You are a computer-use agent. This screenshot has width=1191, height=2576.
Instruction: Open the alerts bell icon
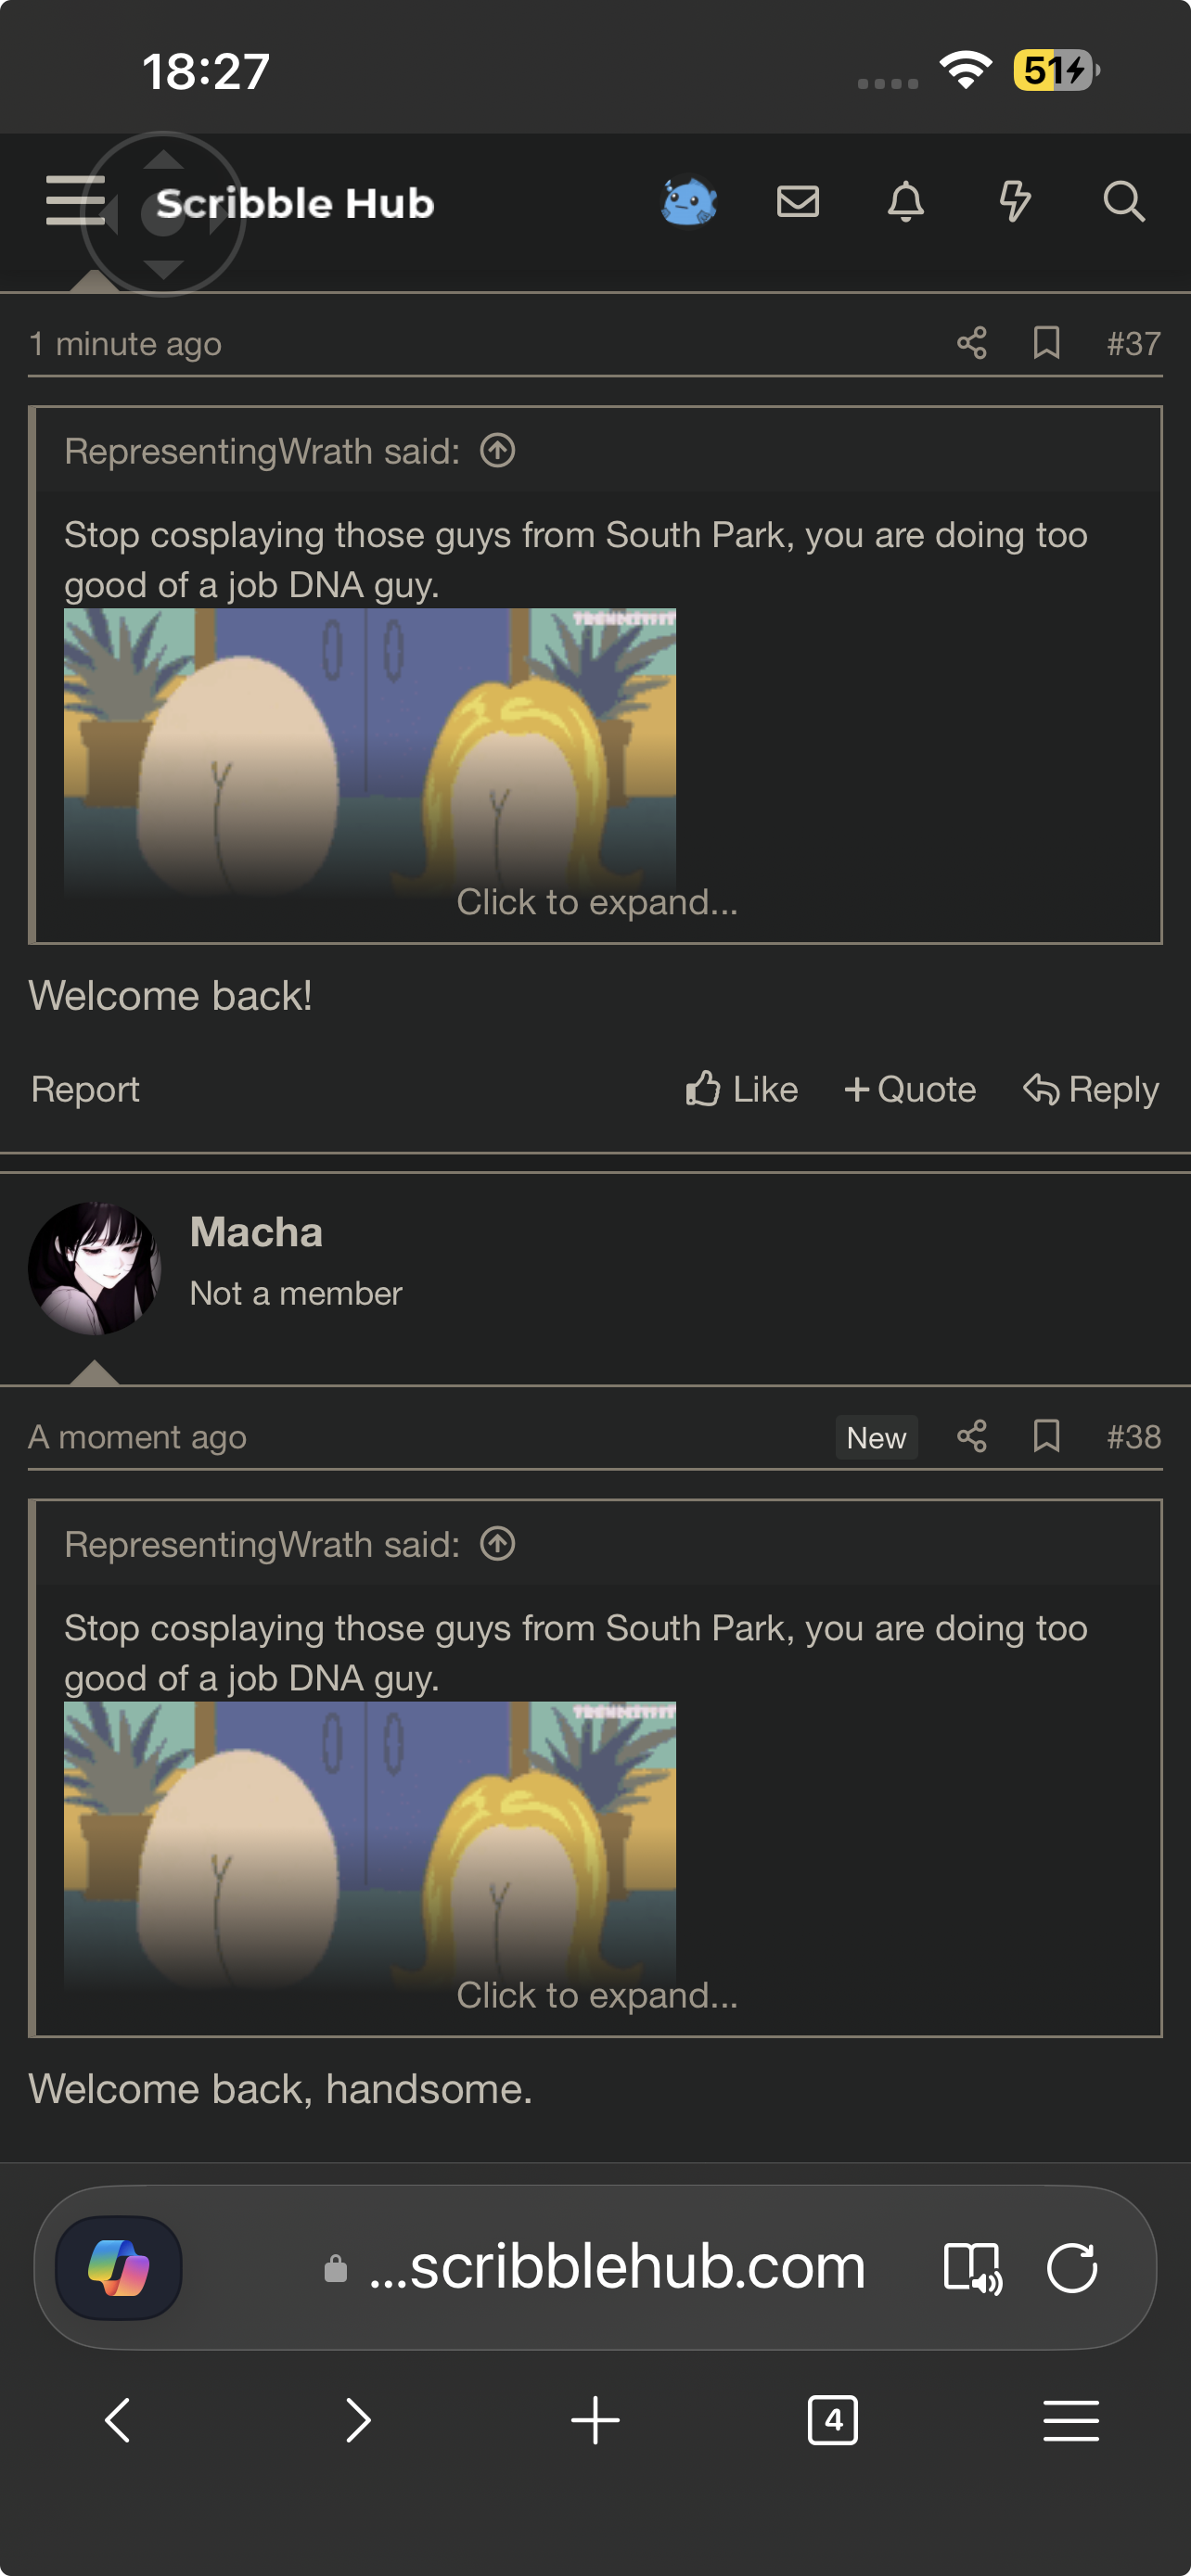tap(906, 201)
